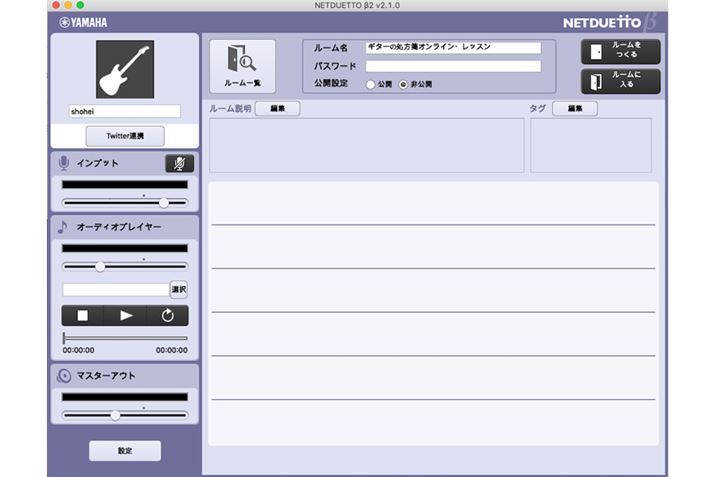Click the audio playback position bar
Image resolution: width=715 pixels, height=477 pixels.
(x=125, y=338)
